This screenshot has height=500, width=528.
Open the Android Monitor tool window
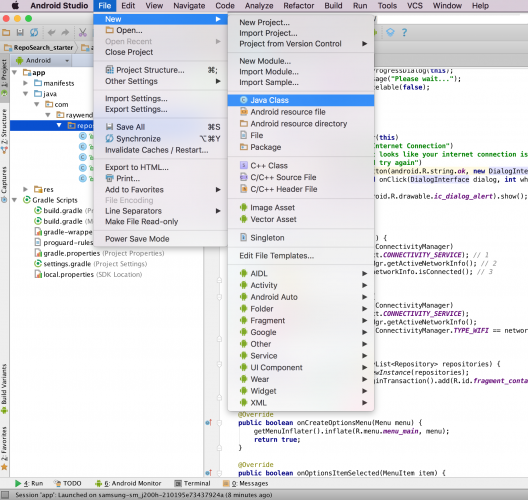128,483
